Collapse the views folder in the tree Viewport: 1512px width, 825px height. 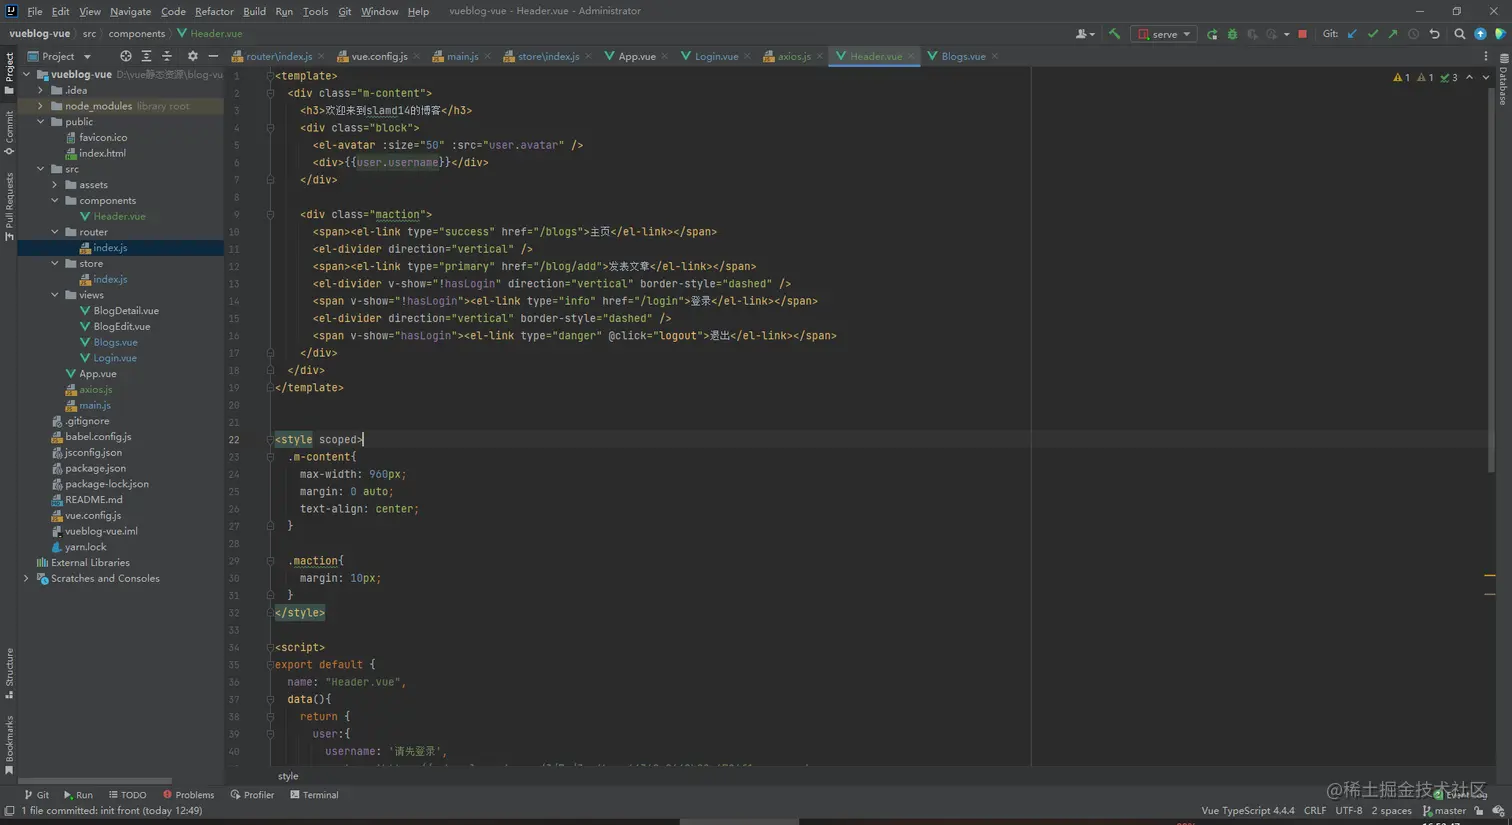tap(55, 295)
